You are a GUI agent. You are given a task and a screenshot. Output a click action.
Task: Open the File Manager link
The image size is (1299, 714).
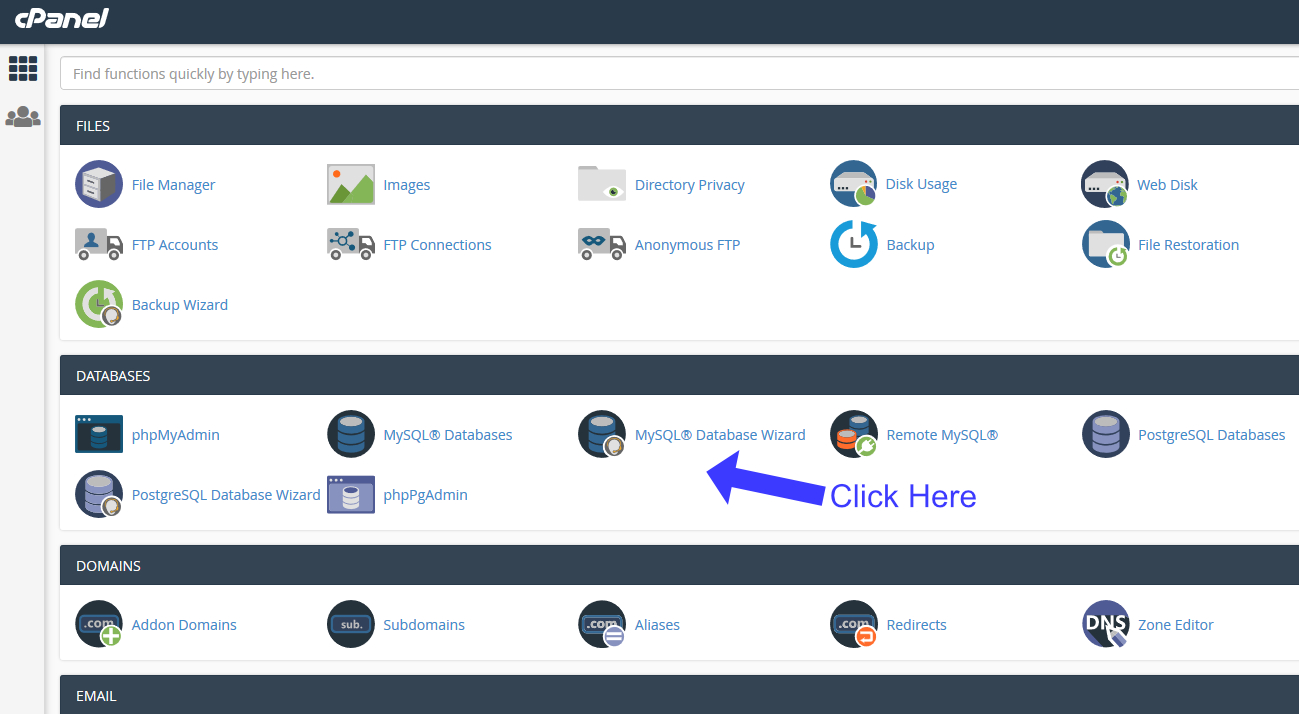(173, 185)
